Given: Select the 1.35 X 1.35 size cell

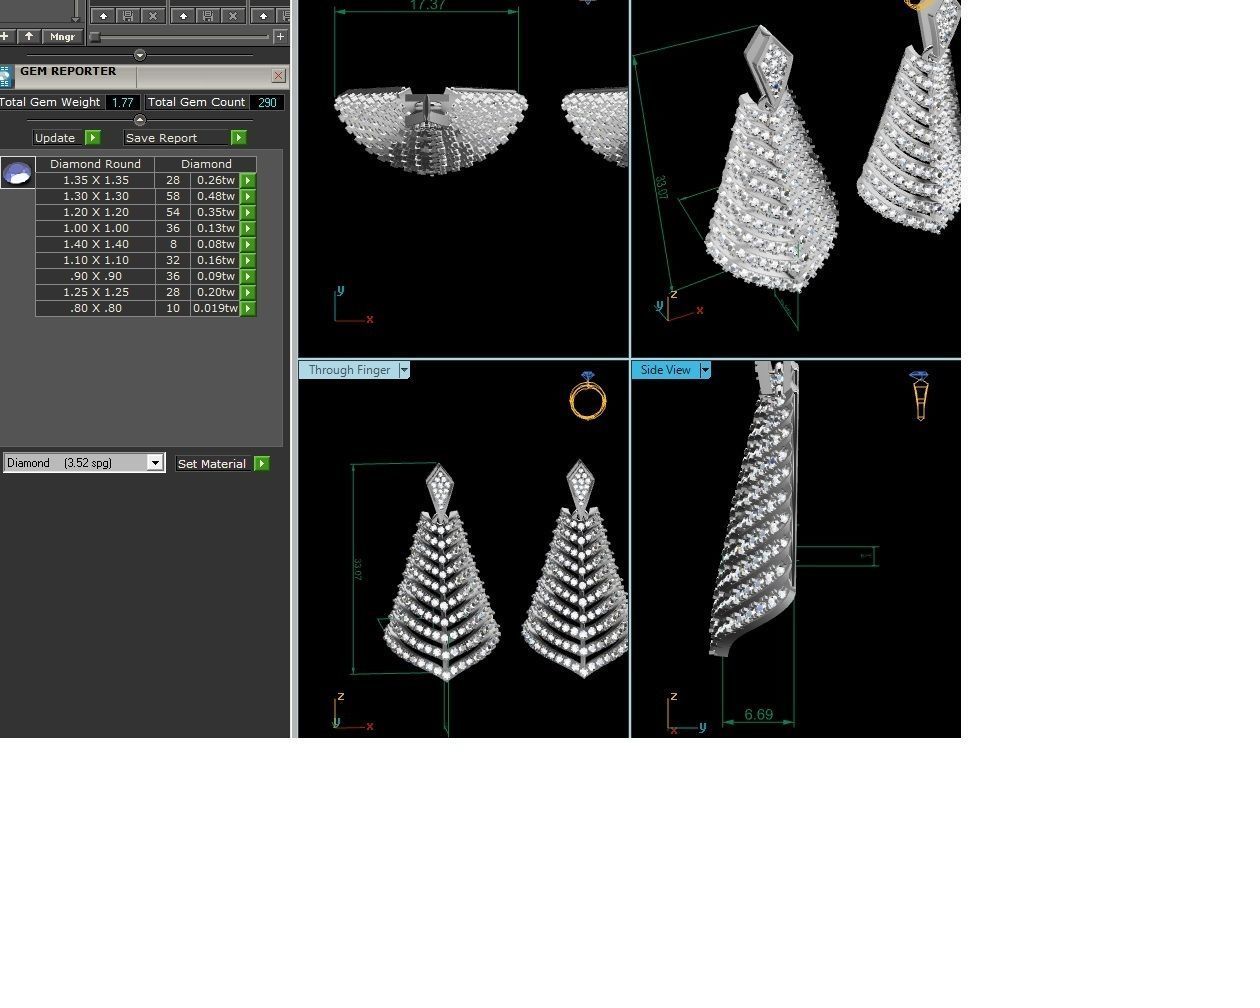Looking at the screenshot, I should tap(95, 180).
